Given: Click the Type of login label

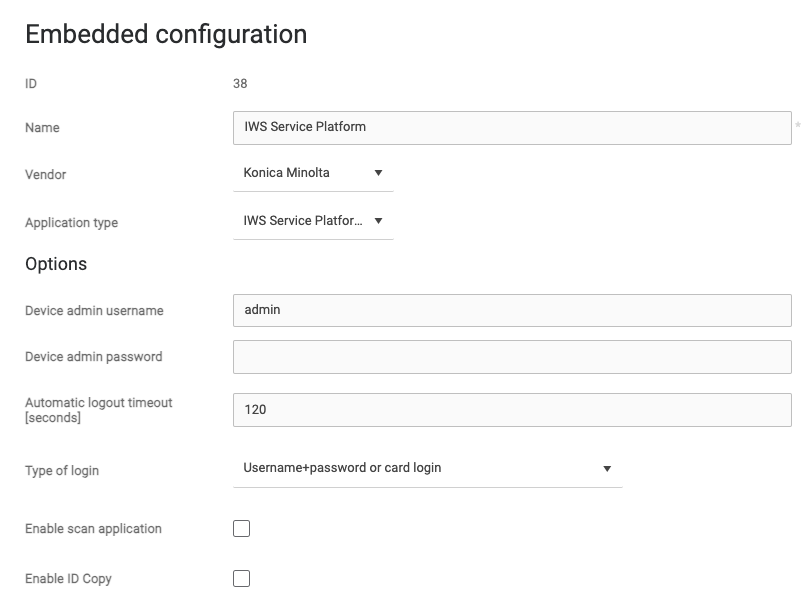Looking at the screenshot, I should (62, 471).
